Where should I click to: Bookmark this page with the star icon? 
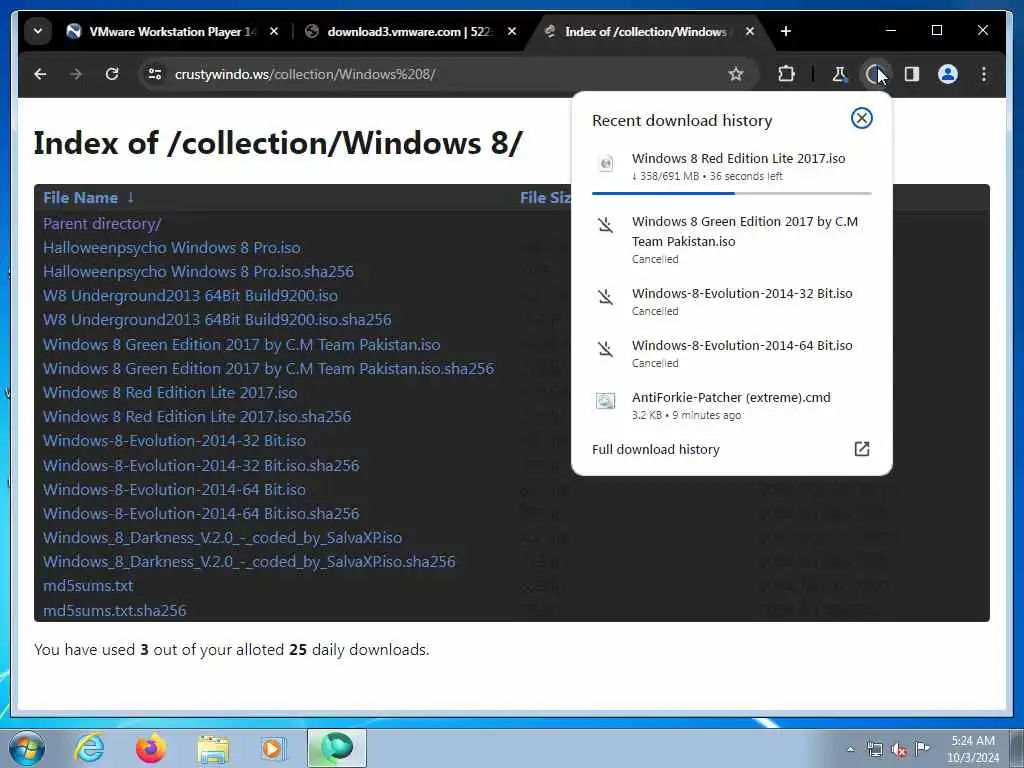[x=736, y=74]
